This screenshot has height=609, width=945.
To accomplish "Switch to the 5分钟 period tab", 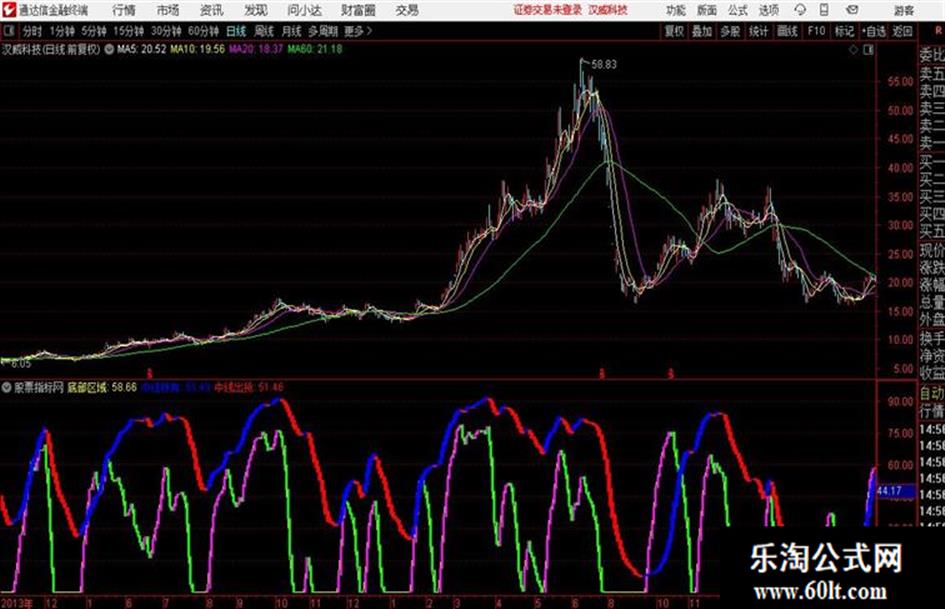I will coord(93,31).
